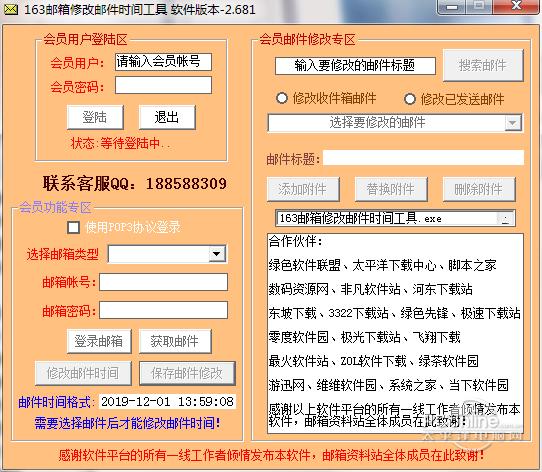This screenshot has height=472, width=542.
Task: Click the 邮箱帐号 input field
Action: click(x=163, y=282)
